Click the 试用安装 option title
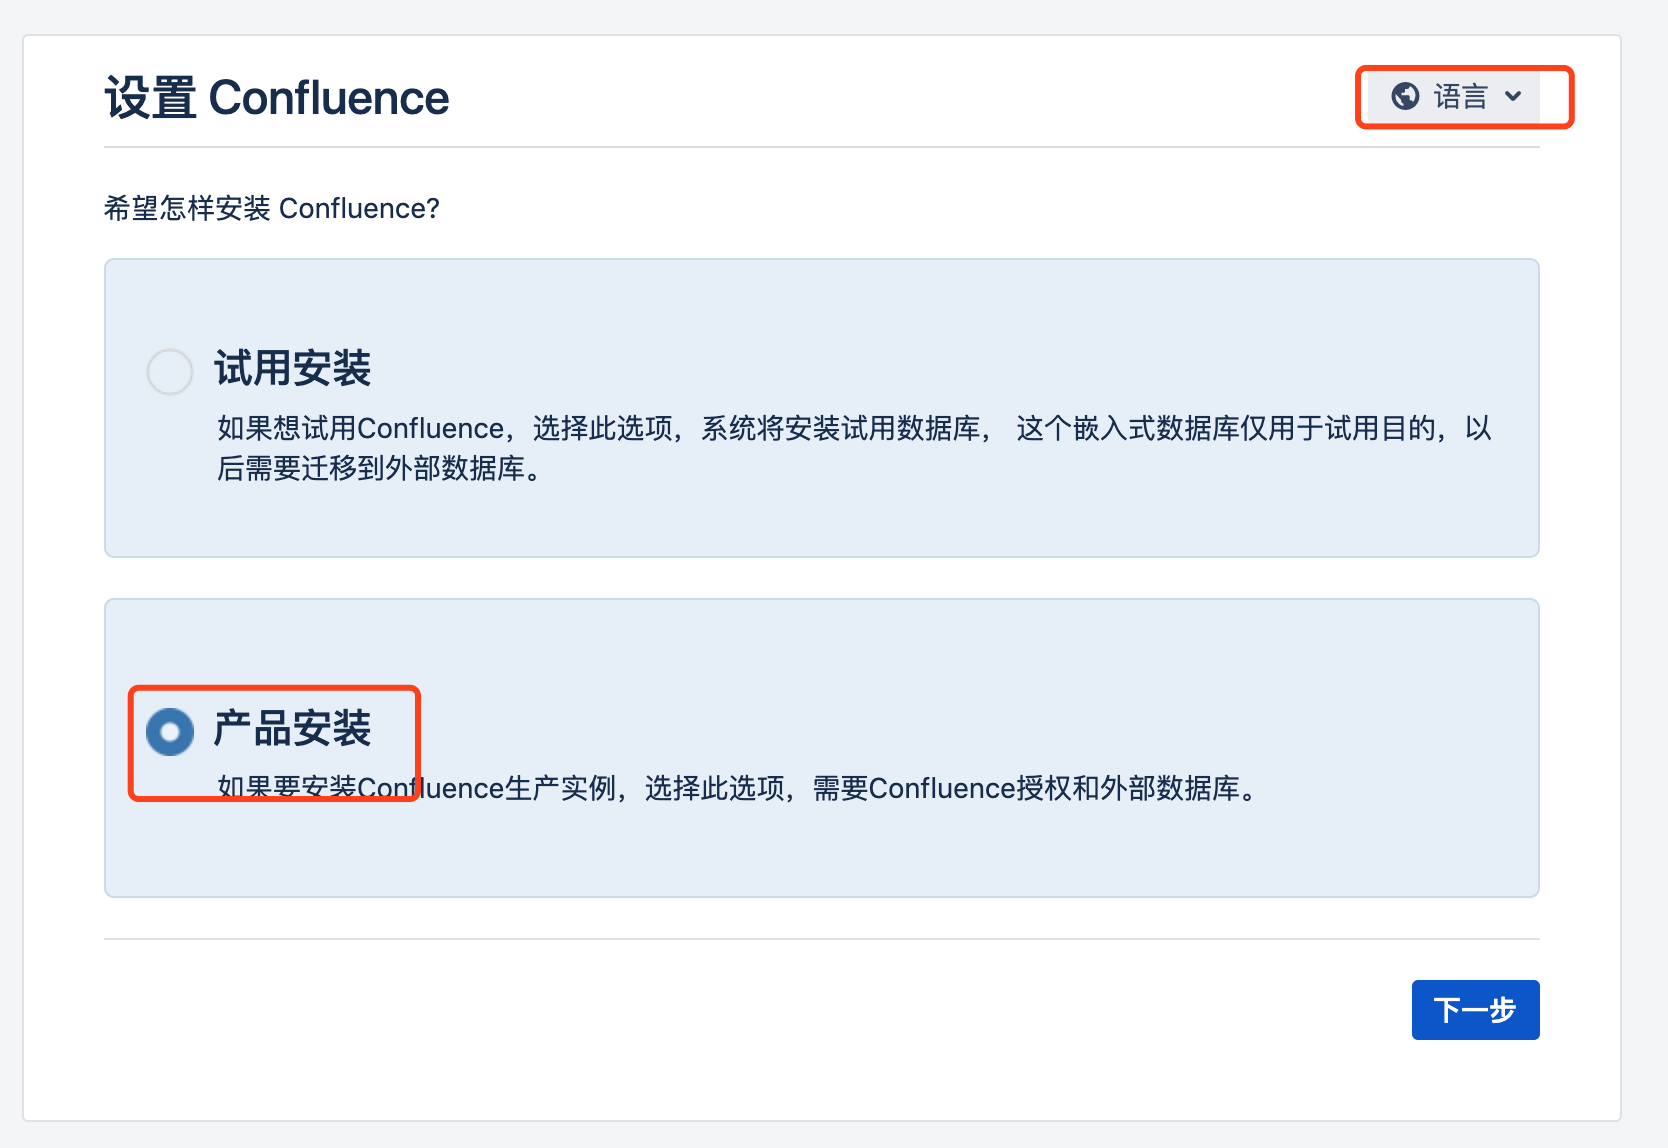The image size is (1668, 1148). 292,368
